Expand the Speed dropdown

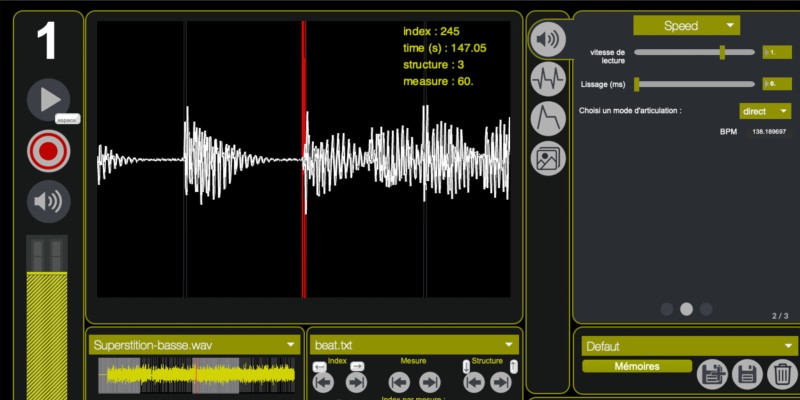686,25
